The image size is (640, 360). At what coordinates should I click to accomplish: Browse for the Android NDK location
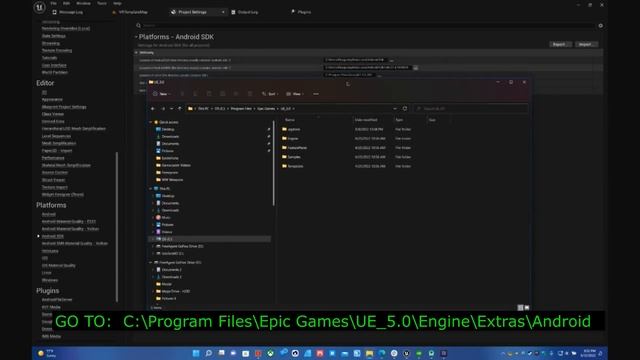tap(416, 68)
